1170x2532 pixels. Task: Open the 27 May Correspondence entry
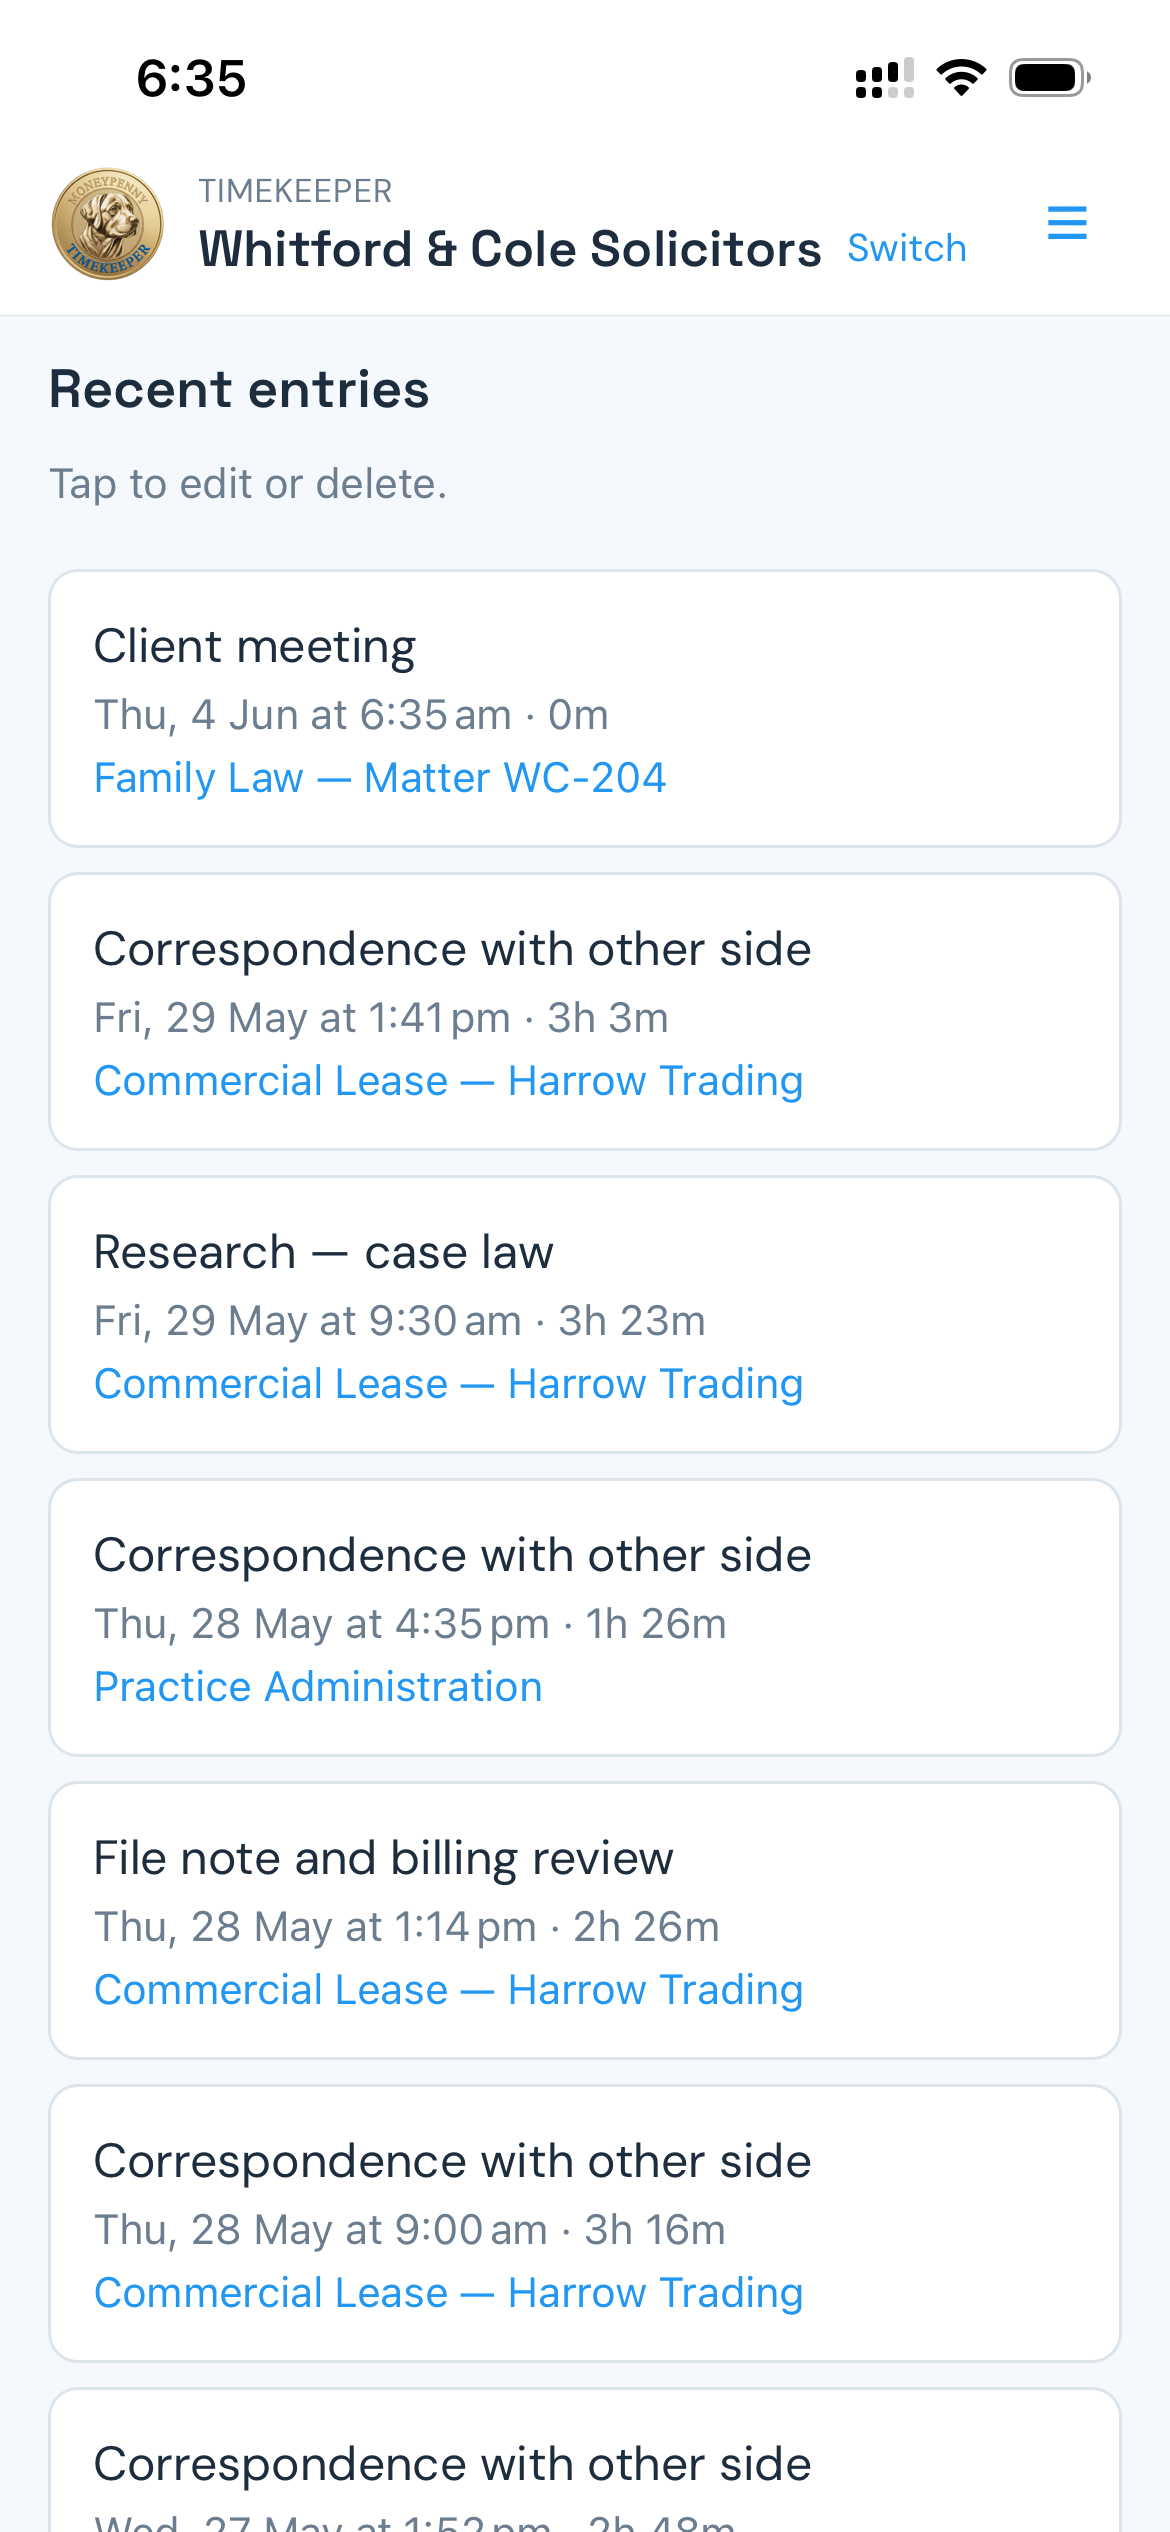585,2461
